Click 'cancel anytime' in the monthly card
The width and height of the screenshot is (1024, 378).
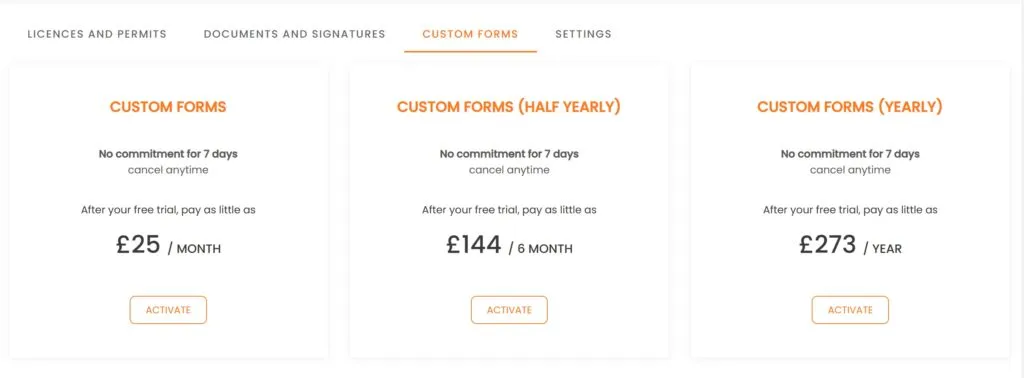(168, 170)
